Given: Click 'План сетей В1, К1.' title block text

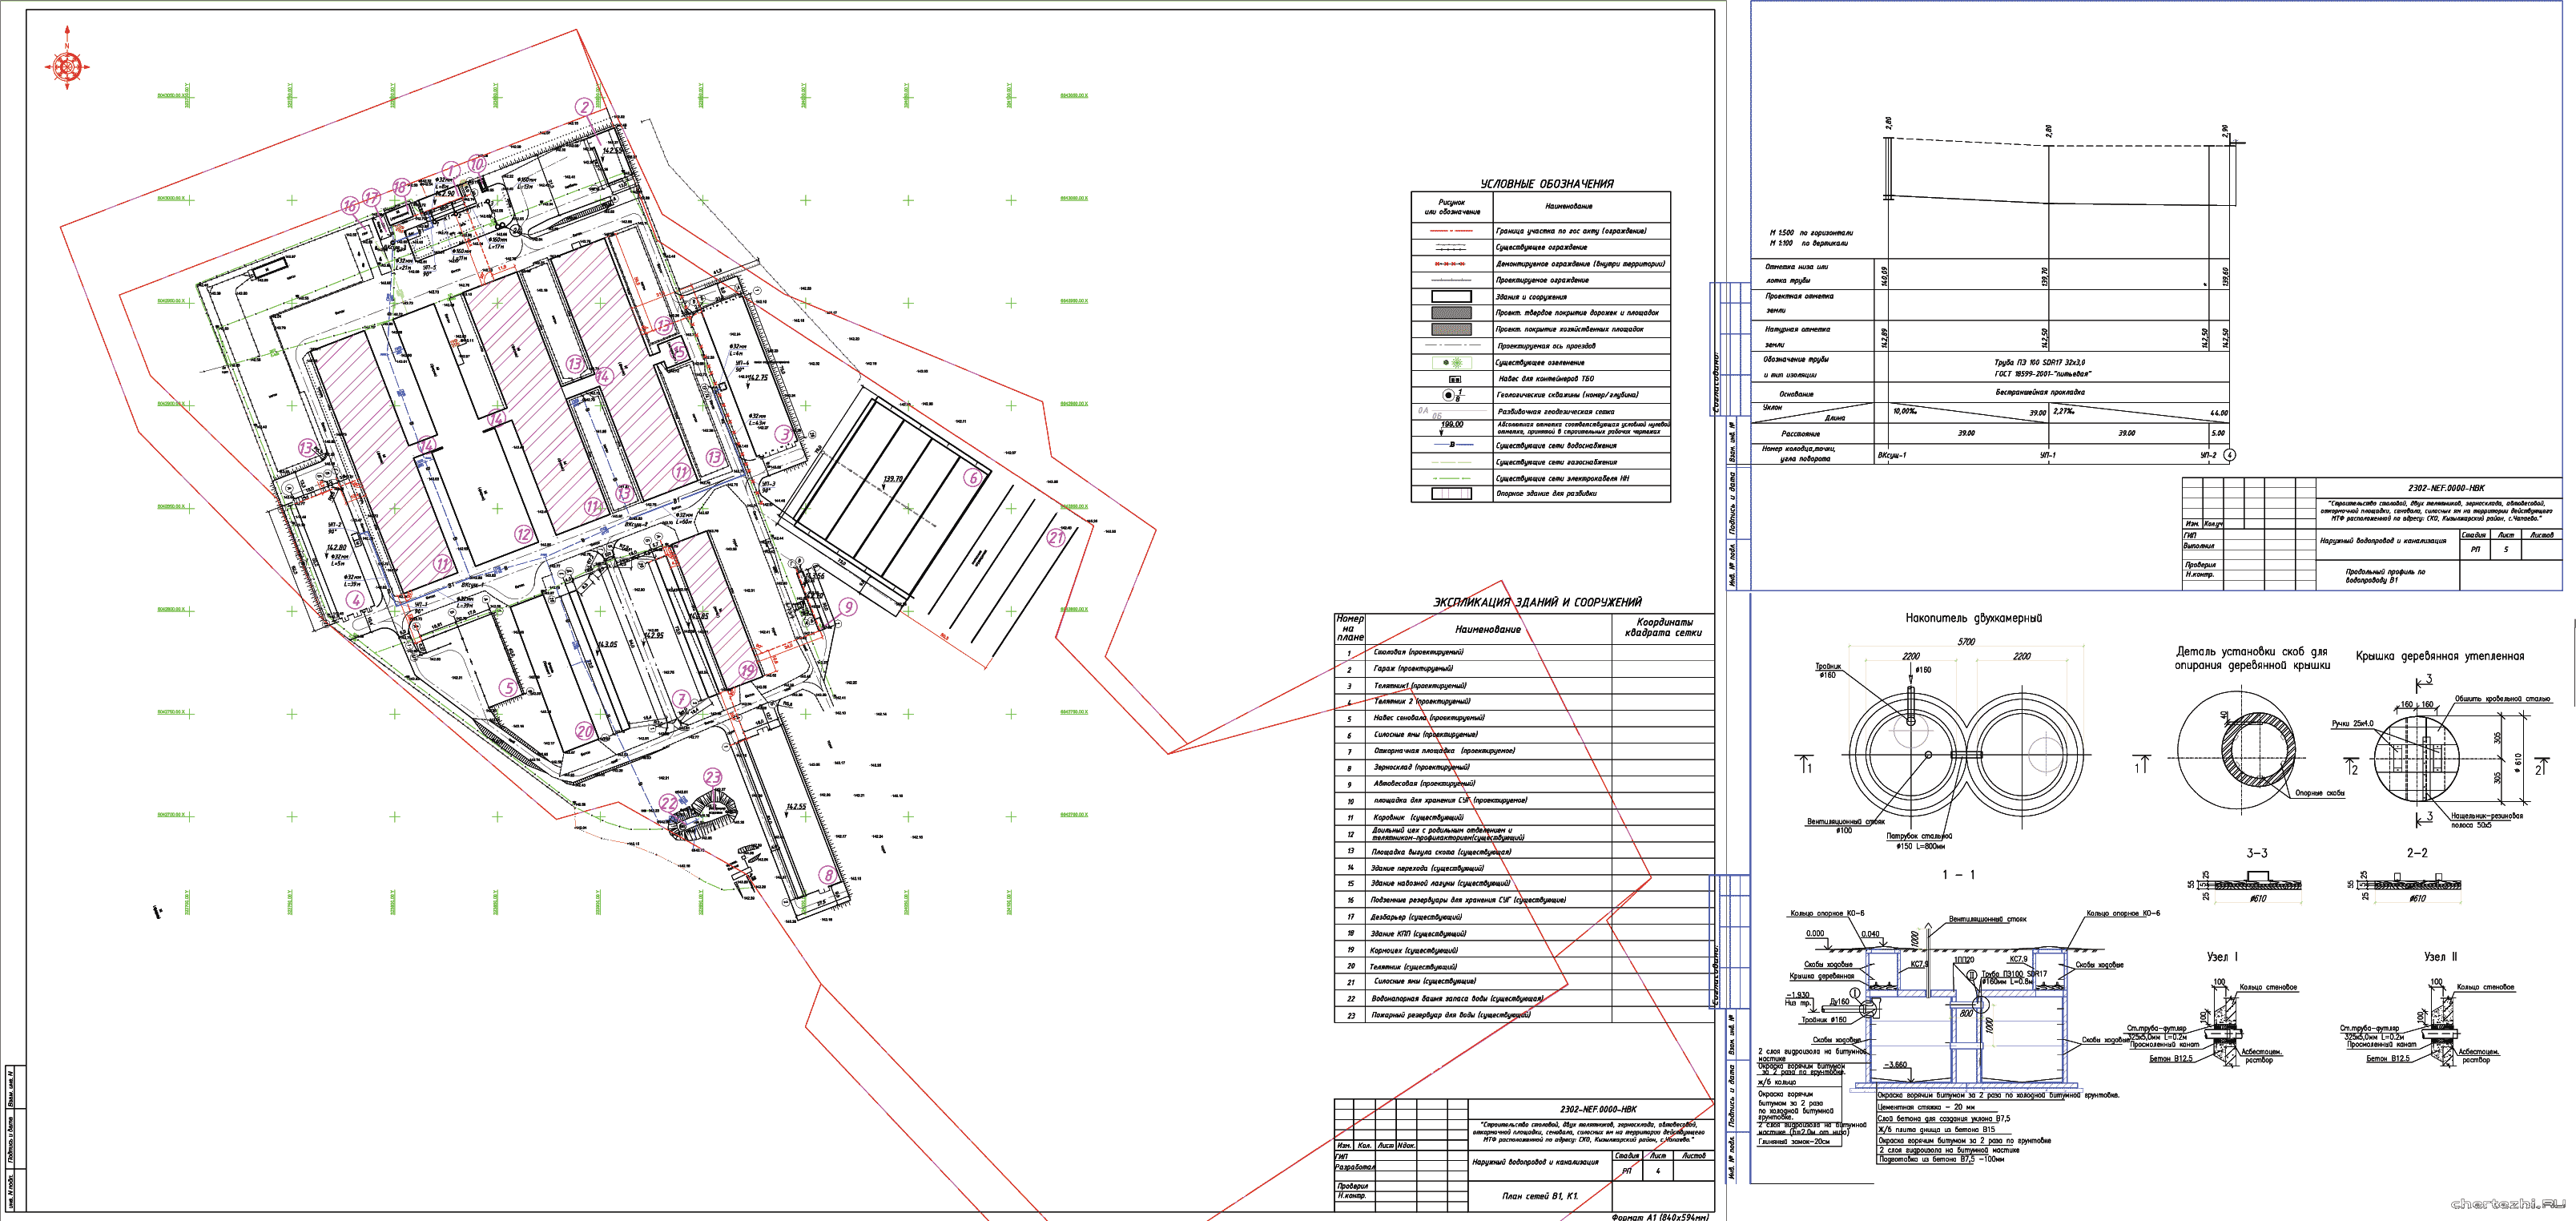Looking at the screenshot, I should 1540,1195.
